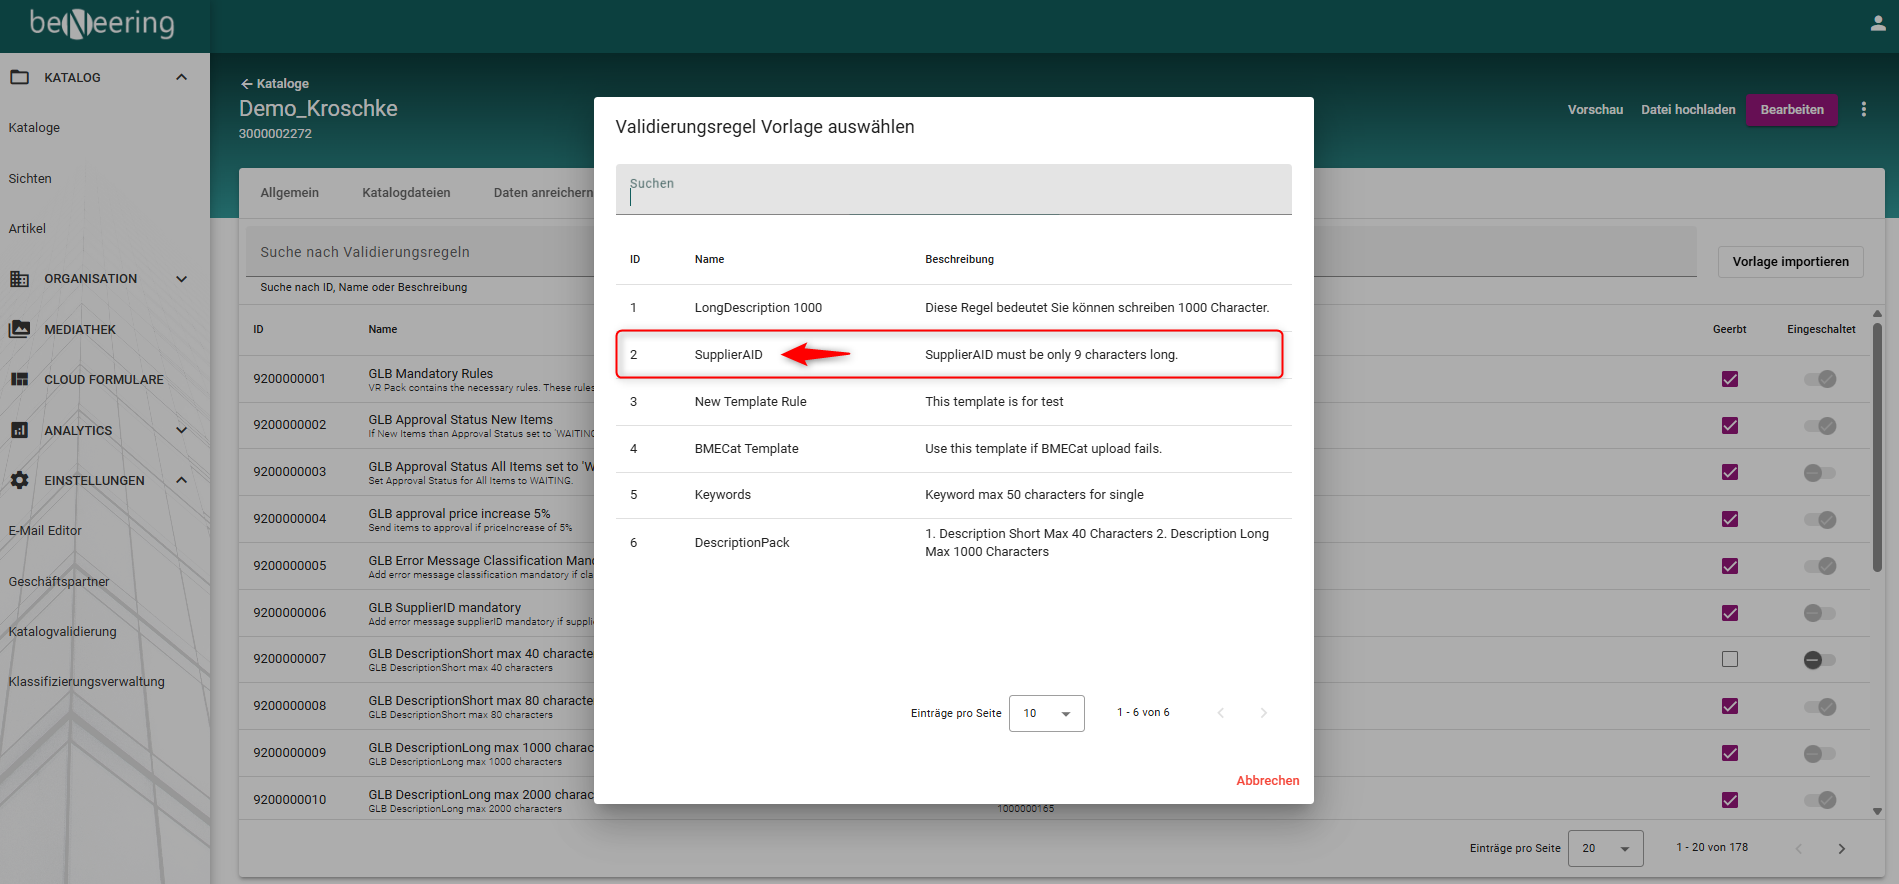Collapse the Katalog sidebar section
The image size is (1899, 884).
pyautogui.click(x=181, y=77)
